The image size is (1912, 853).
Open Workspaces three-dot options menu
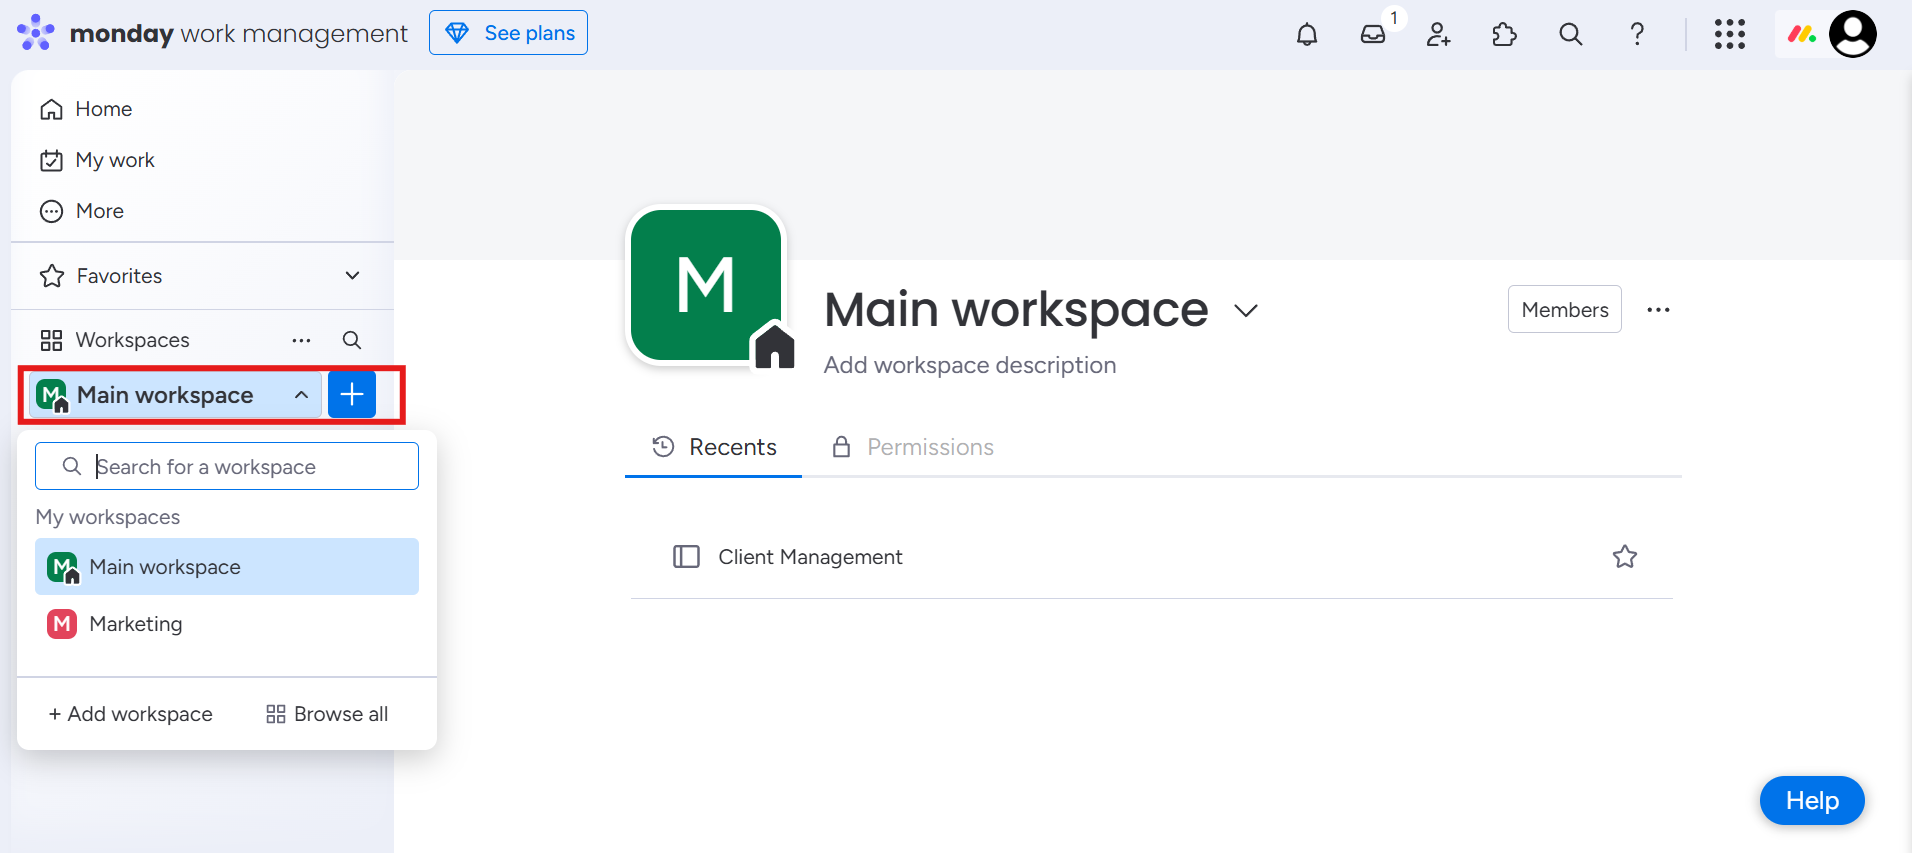coord(301,340)
